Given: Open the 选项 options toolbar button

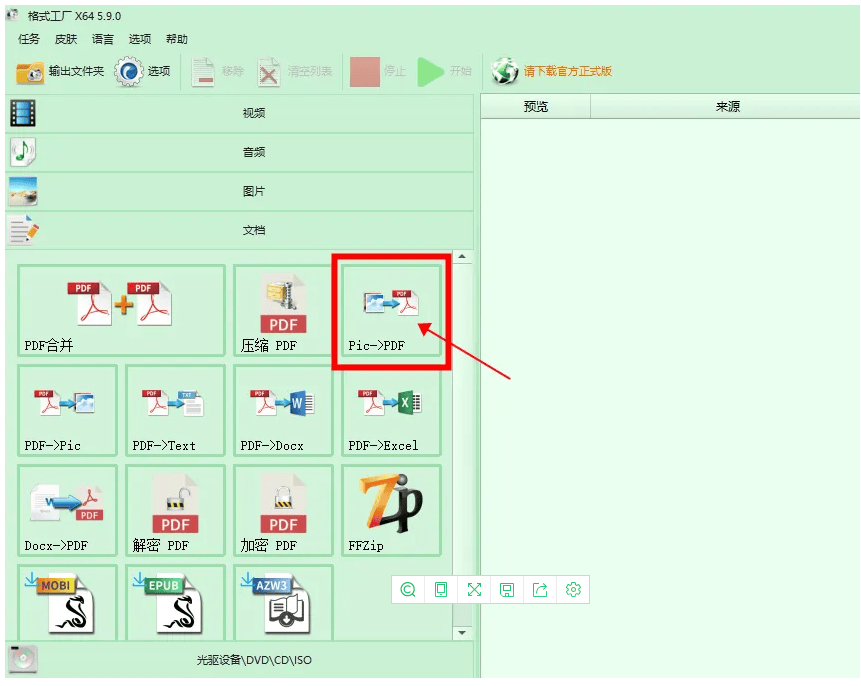Looking at the screenshot, I should [143, 71].
